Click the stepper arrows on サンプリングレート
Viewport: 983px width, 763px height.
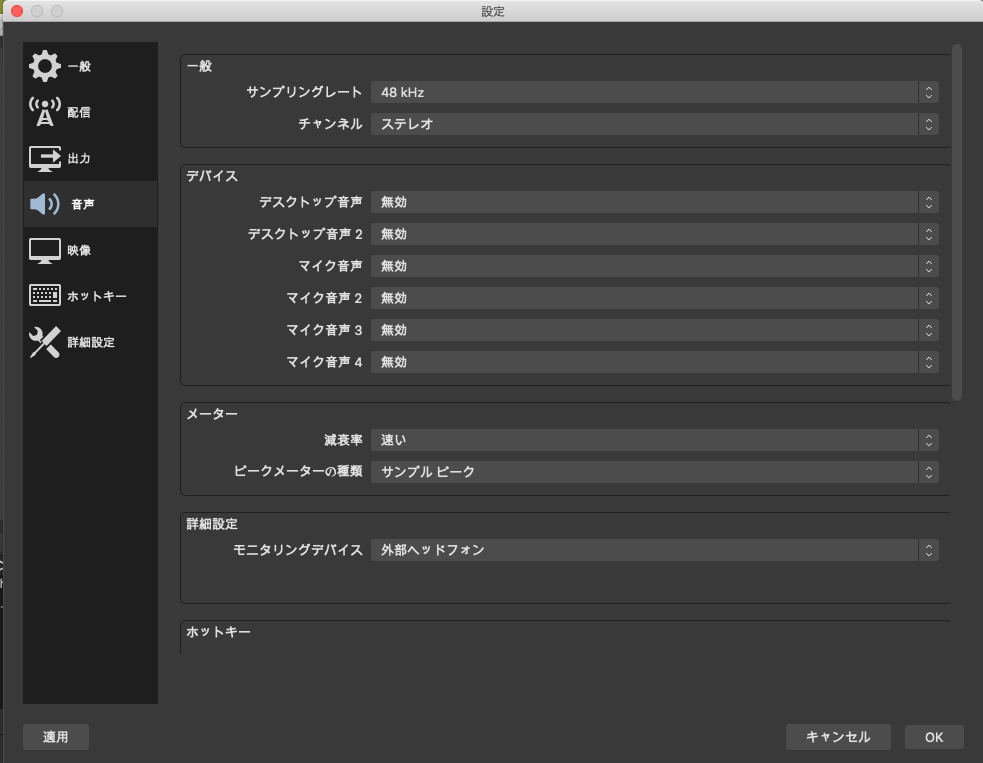[x=928, y=92]
